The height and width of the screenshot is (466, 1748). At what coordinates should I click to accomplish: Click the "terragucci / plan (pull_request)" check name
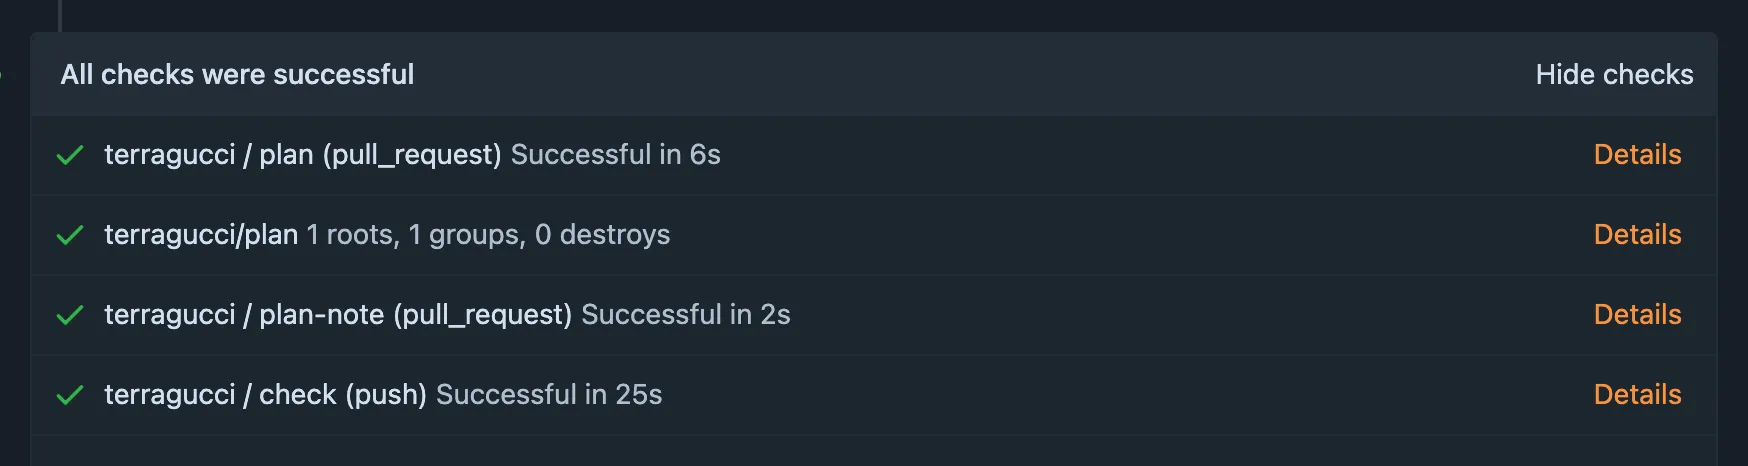(x=303, y=155)
